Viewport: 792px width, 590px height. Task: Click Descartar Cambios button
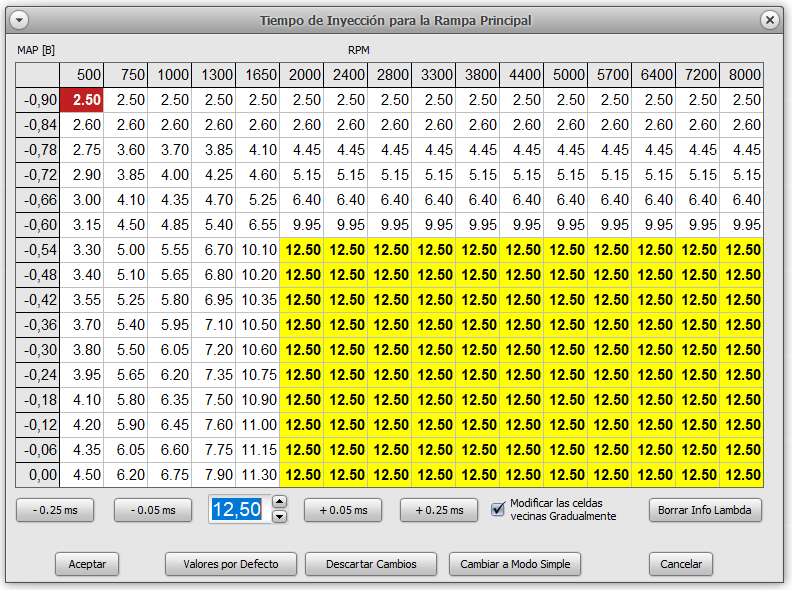pos(371,564)
